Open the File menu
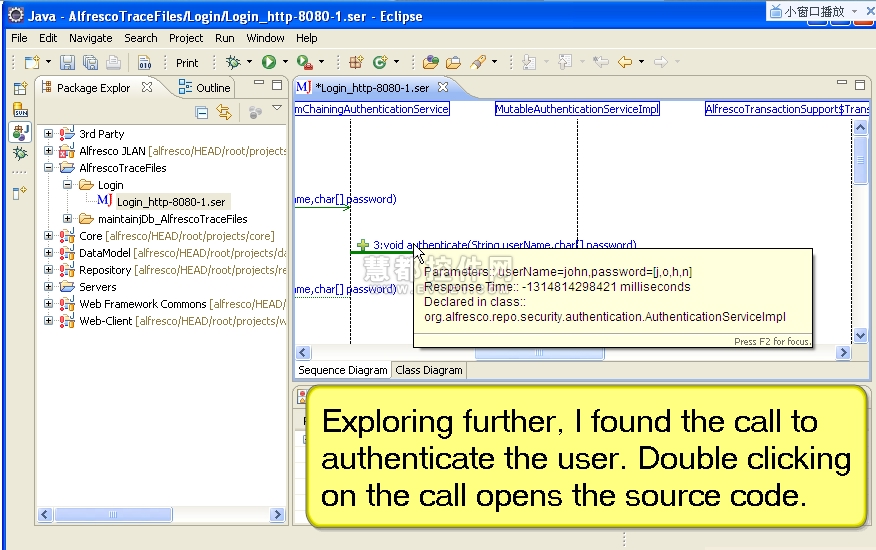Screen dimensions: 876x550 [x=19, y=38]
